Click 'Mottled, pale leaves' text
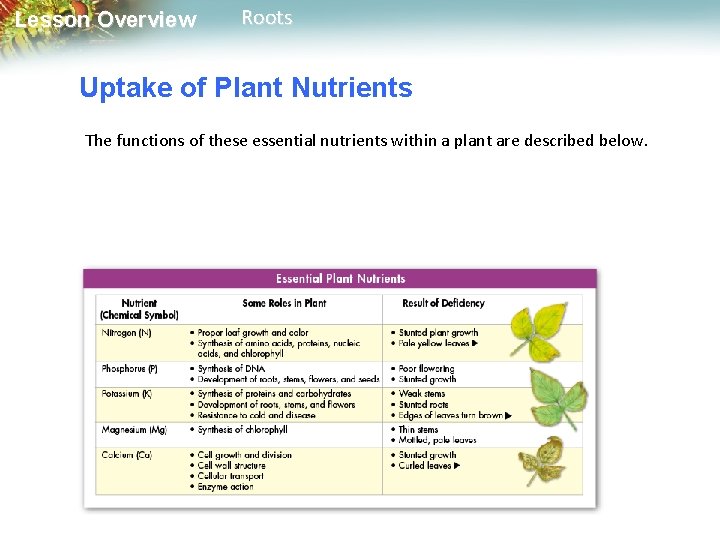This screenshot has height=540, width=720. [438, 440]
